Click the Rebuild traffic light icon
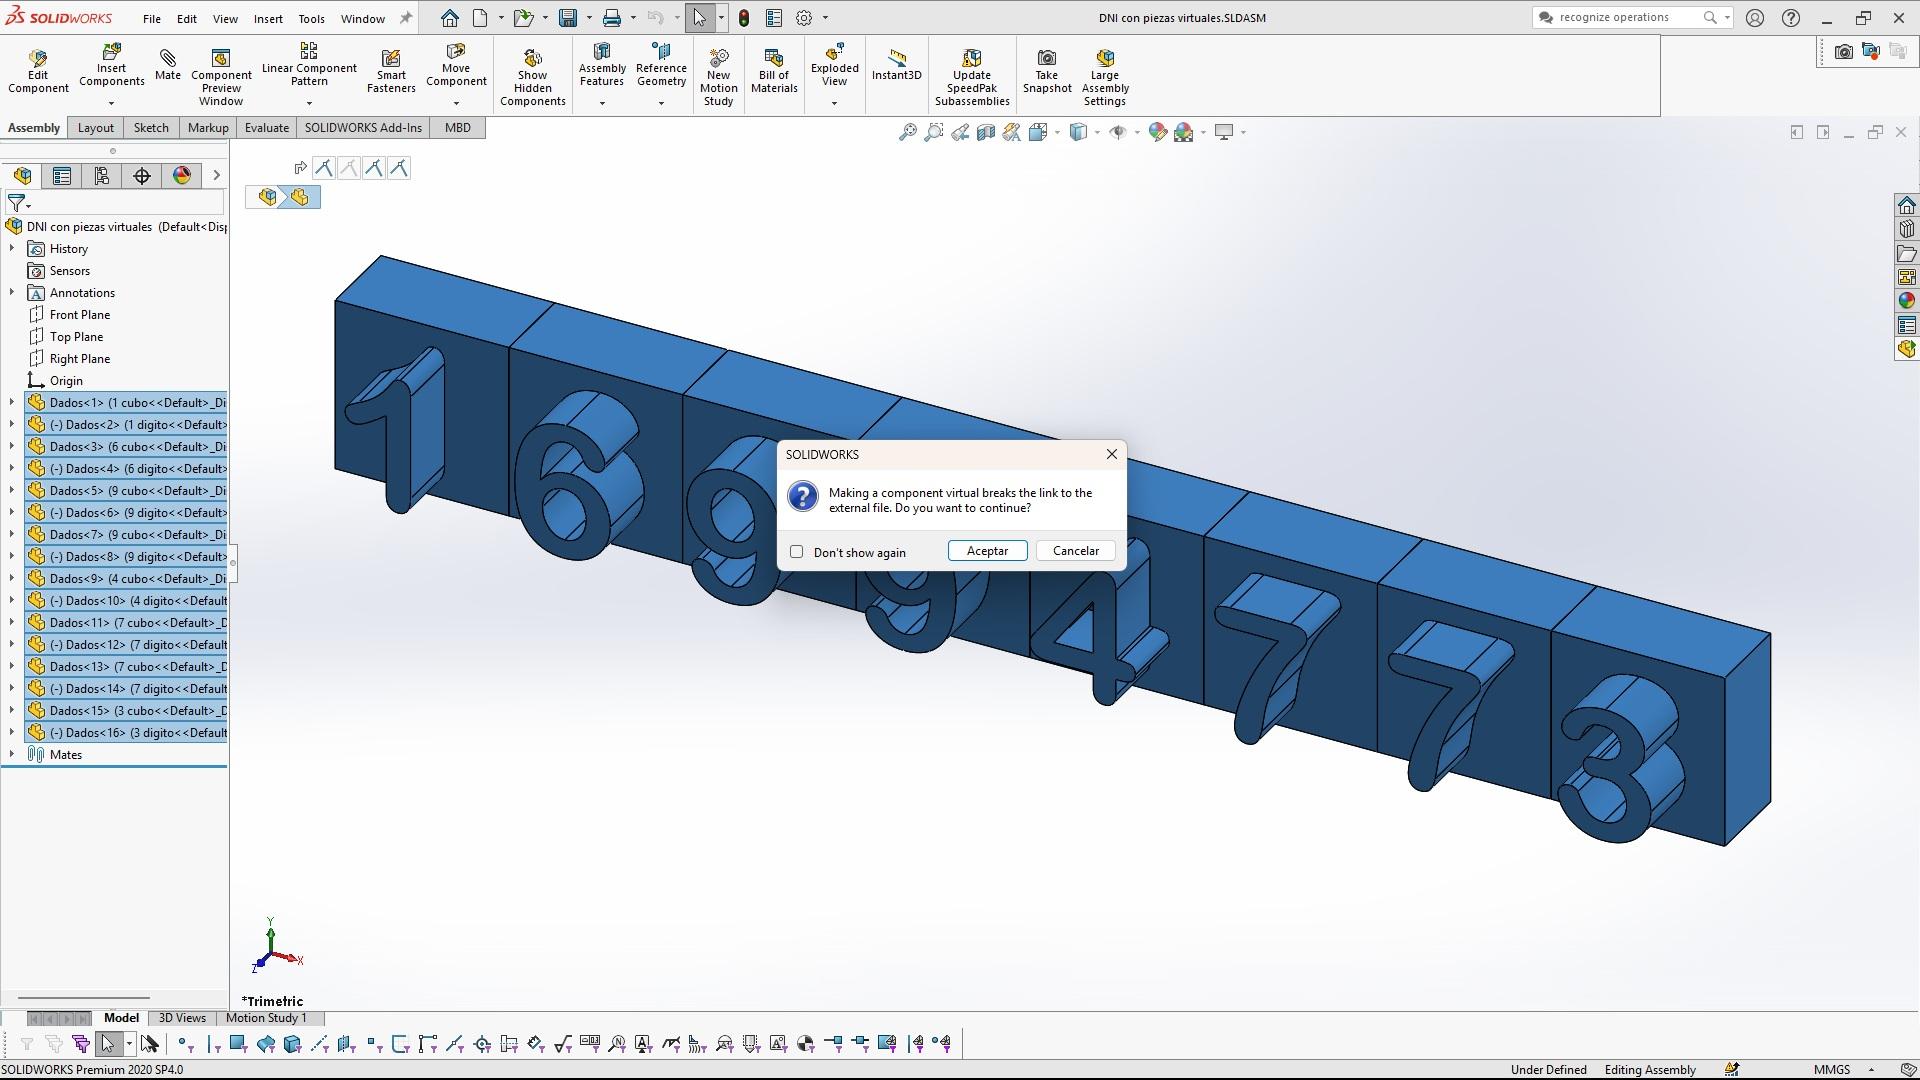 click(744, 18)
